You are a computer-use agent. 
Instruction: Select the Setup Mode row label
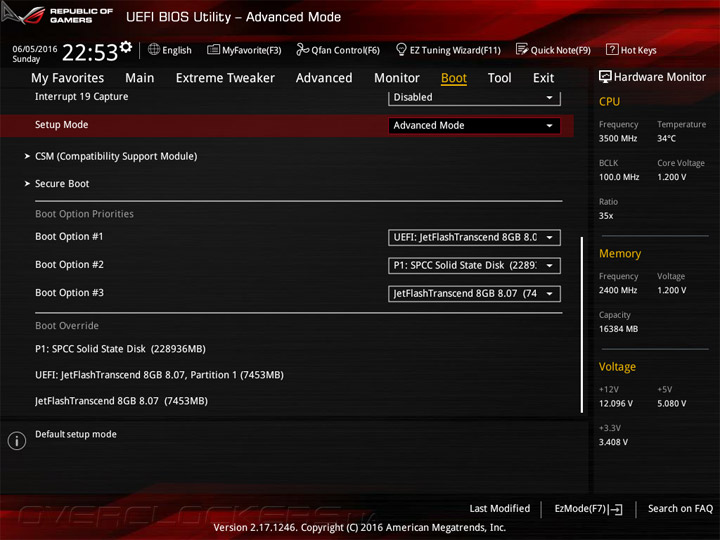tap(62, 125)
